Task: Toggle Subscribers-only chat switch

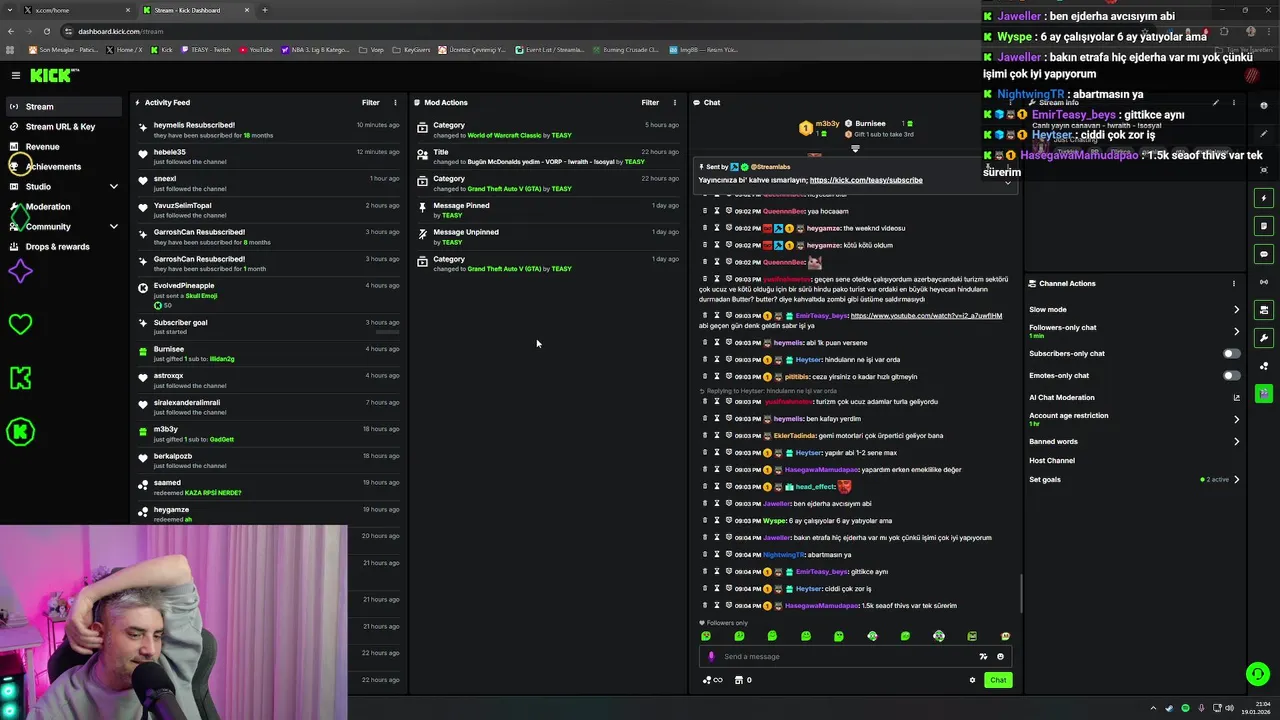Action: pos(1232,353)
